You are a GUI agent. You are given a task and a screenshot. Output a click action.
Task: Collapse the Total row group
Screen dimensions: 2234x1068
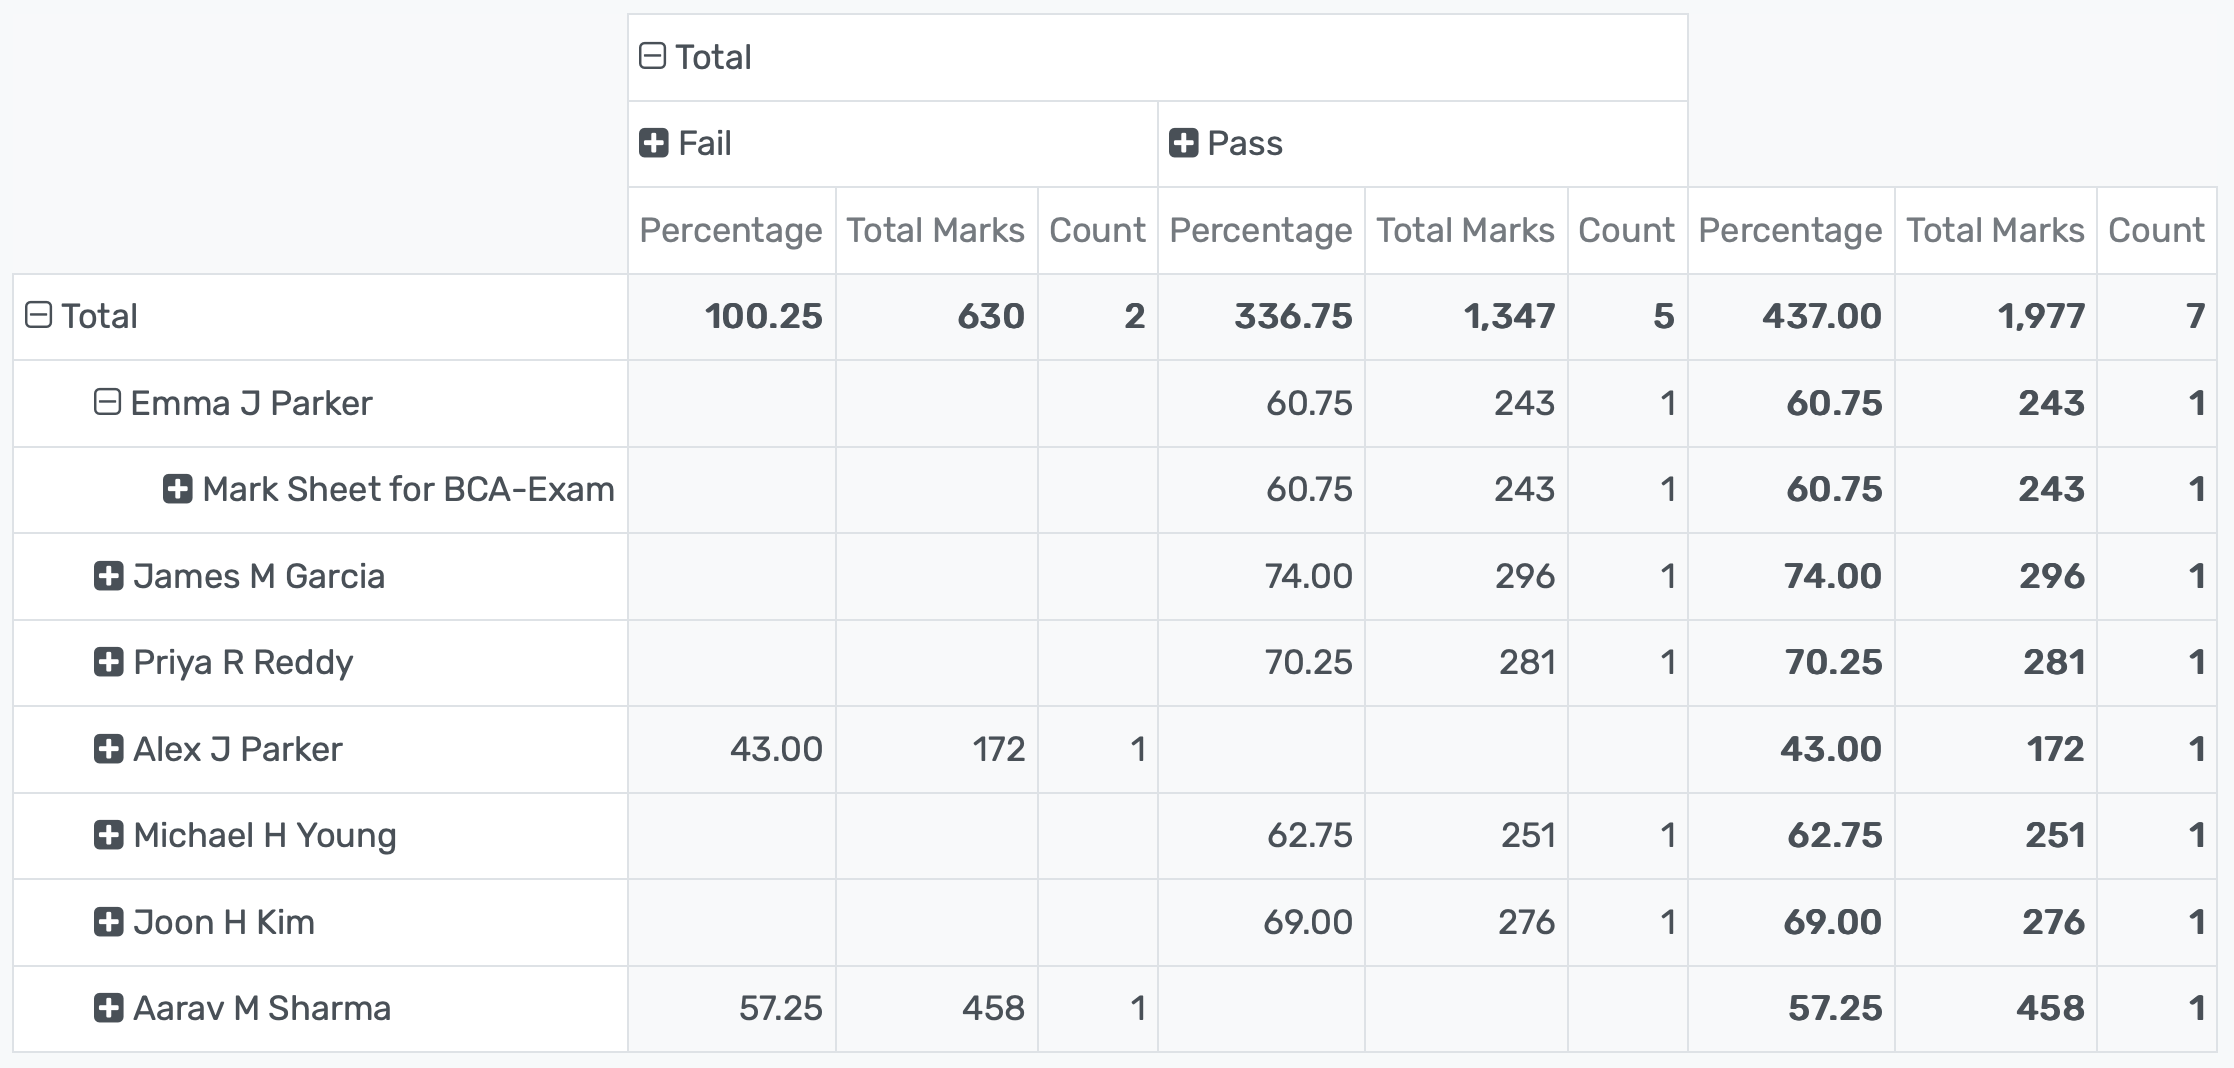38,316
